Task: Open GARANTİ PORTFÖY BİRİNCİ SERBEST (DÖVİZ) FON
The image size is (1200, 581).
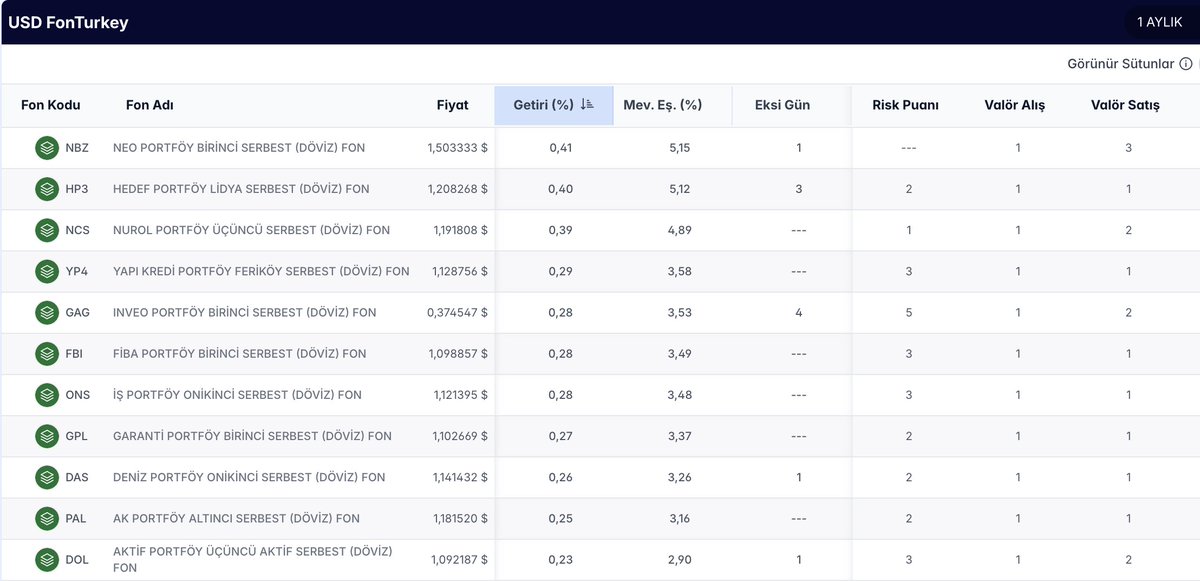Action: (252, 436)
